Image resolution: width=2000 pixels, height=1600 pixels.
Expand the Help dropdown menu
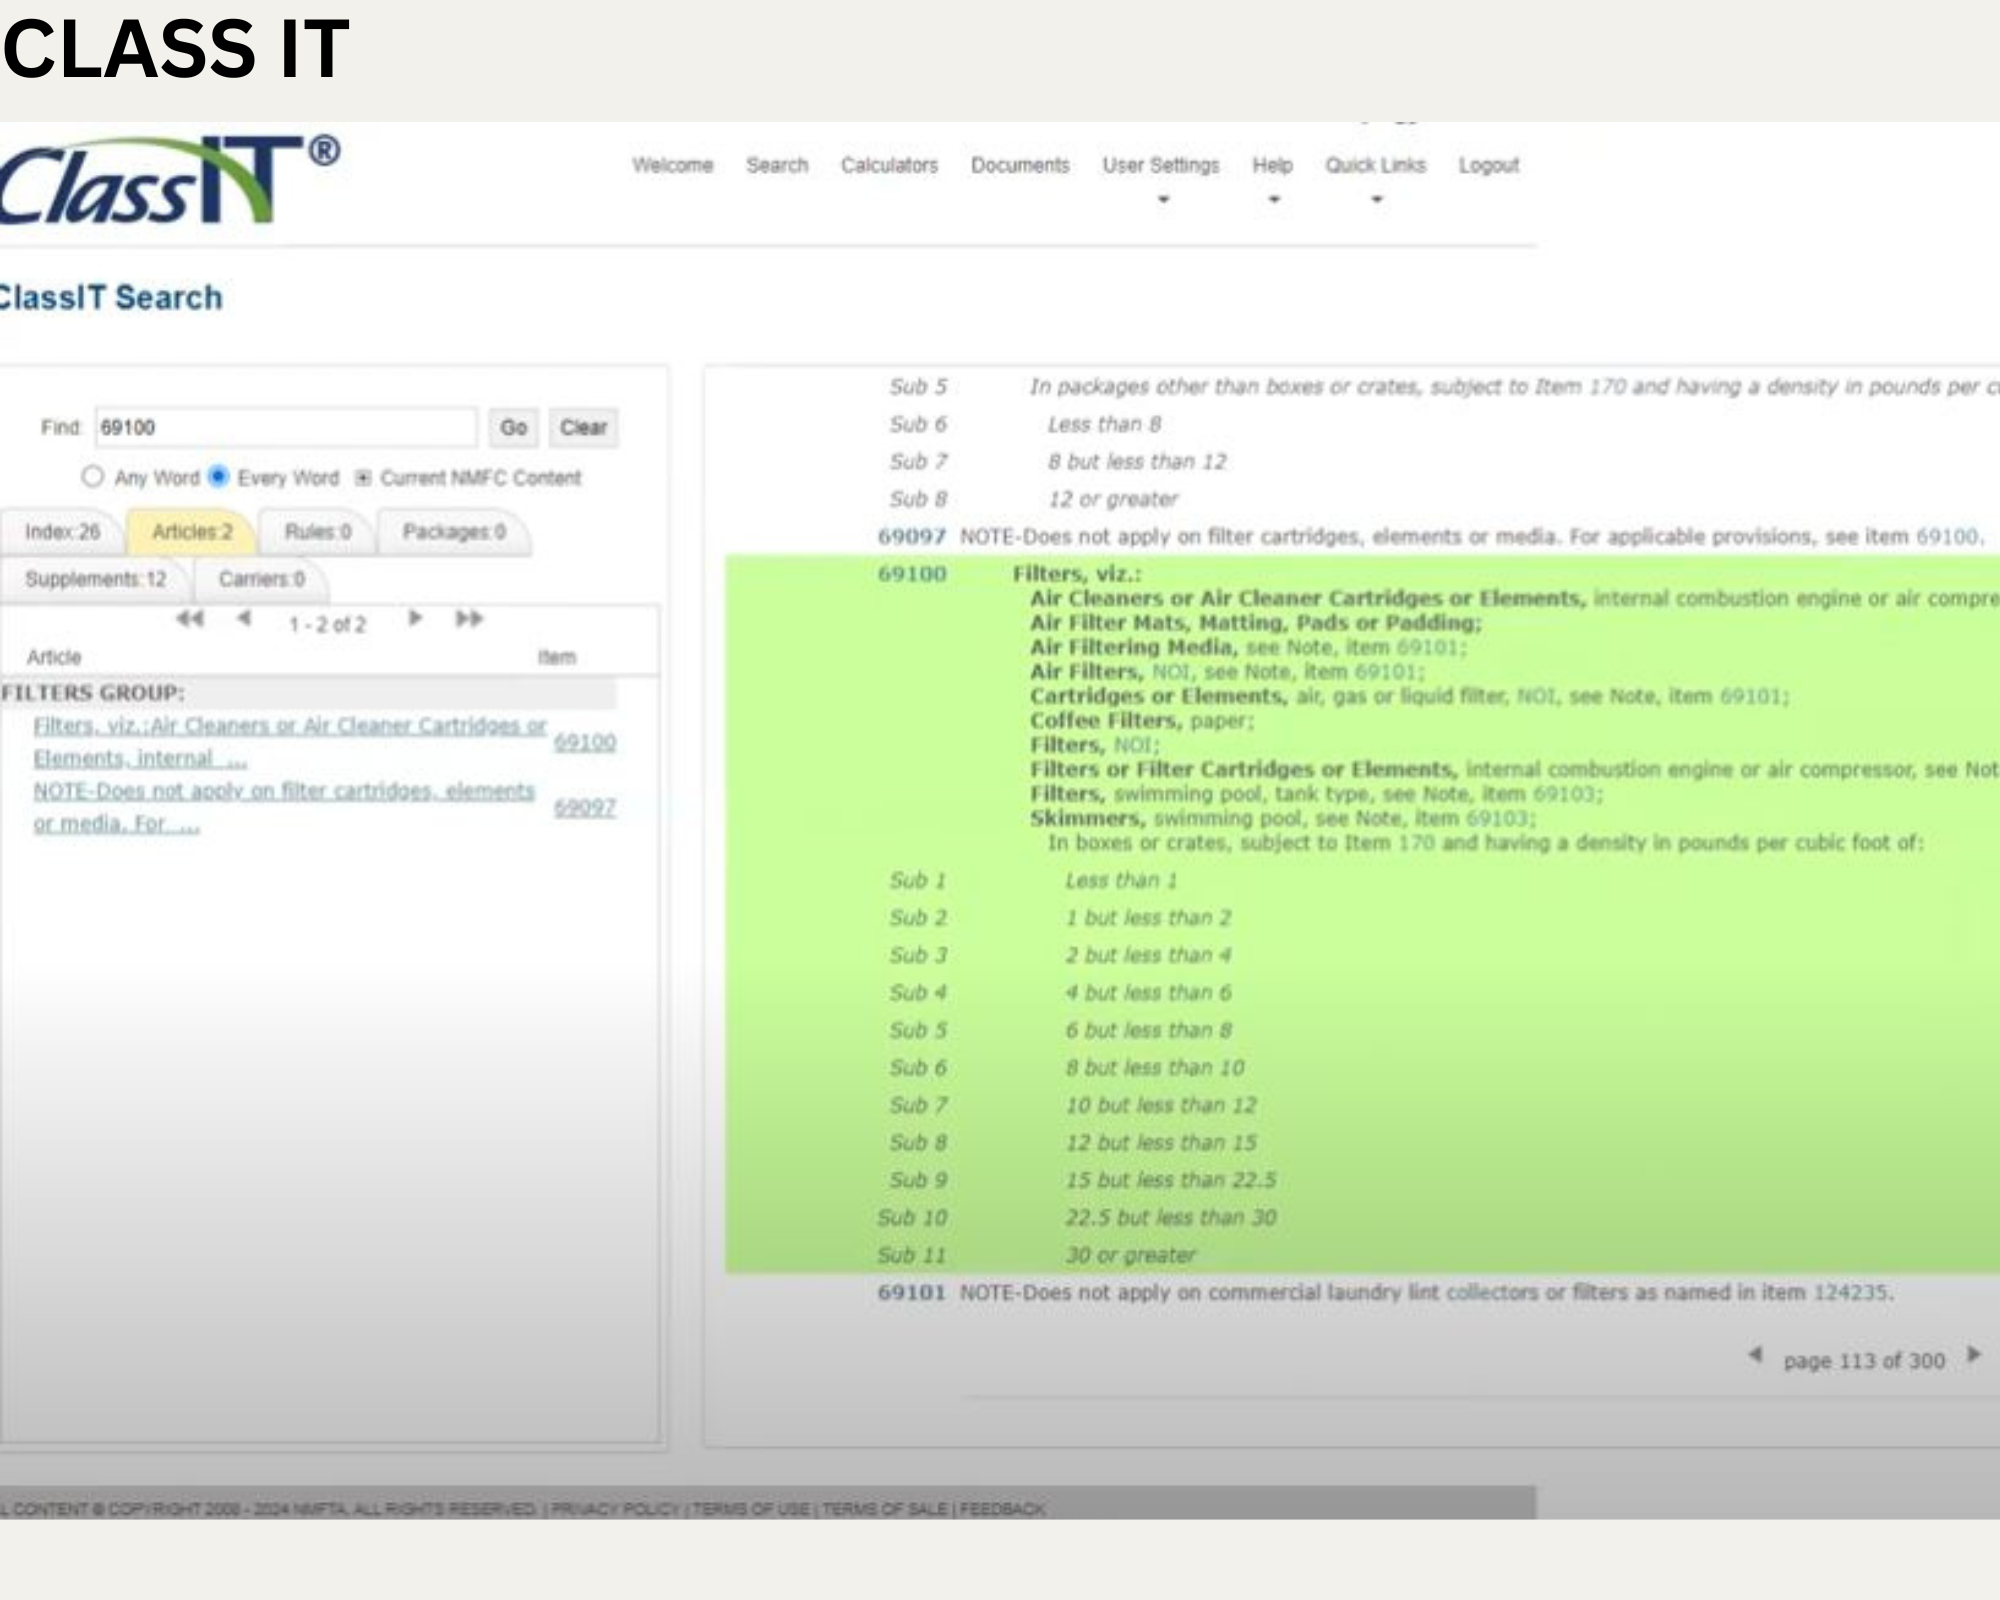[1272, 166]
